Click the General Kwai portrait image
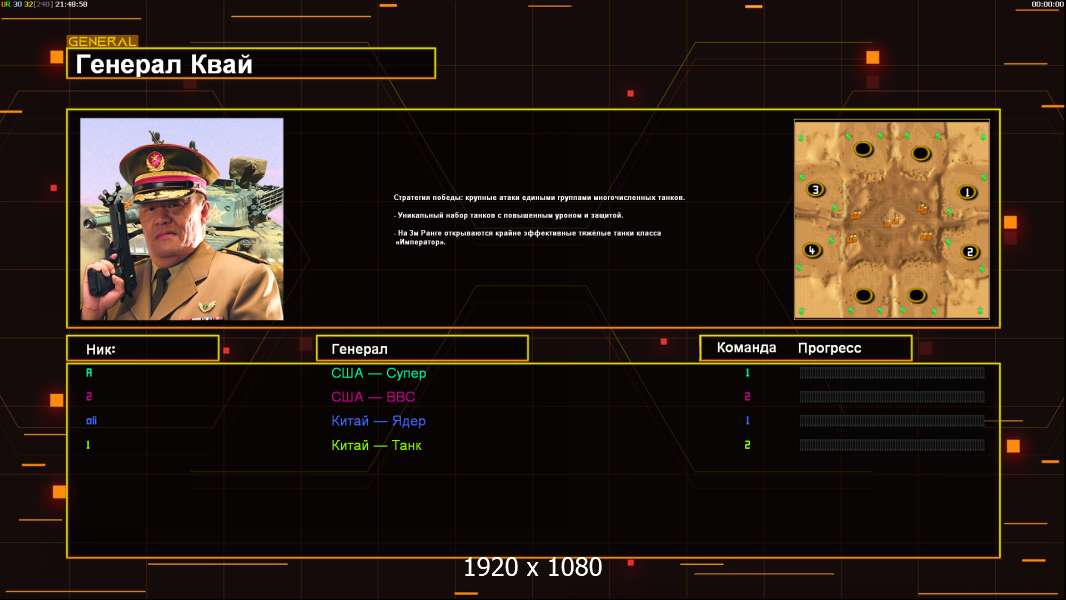Screen dimensions: 1066x600 click(182, 219)
